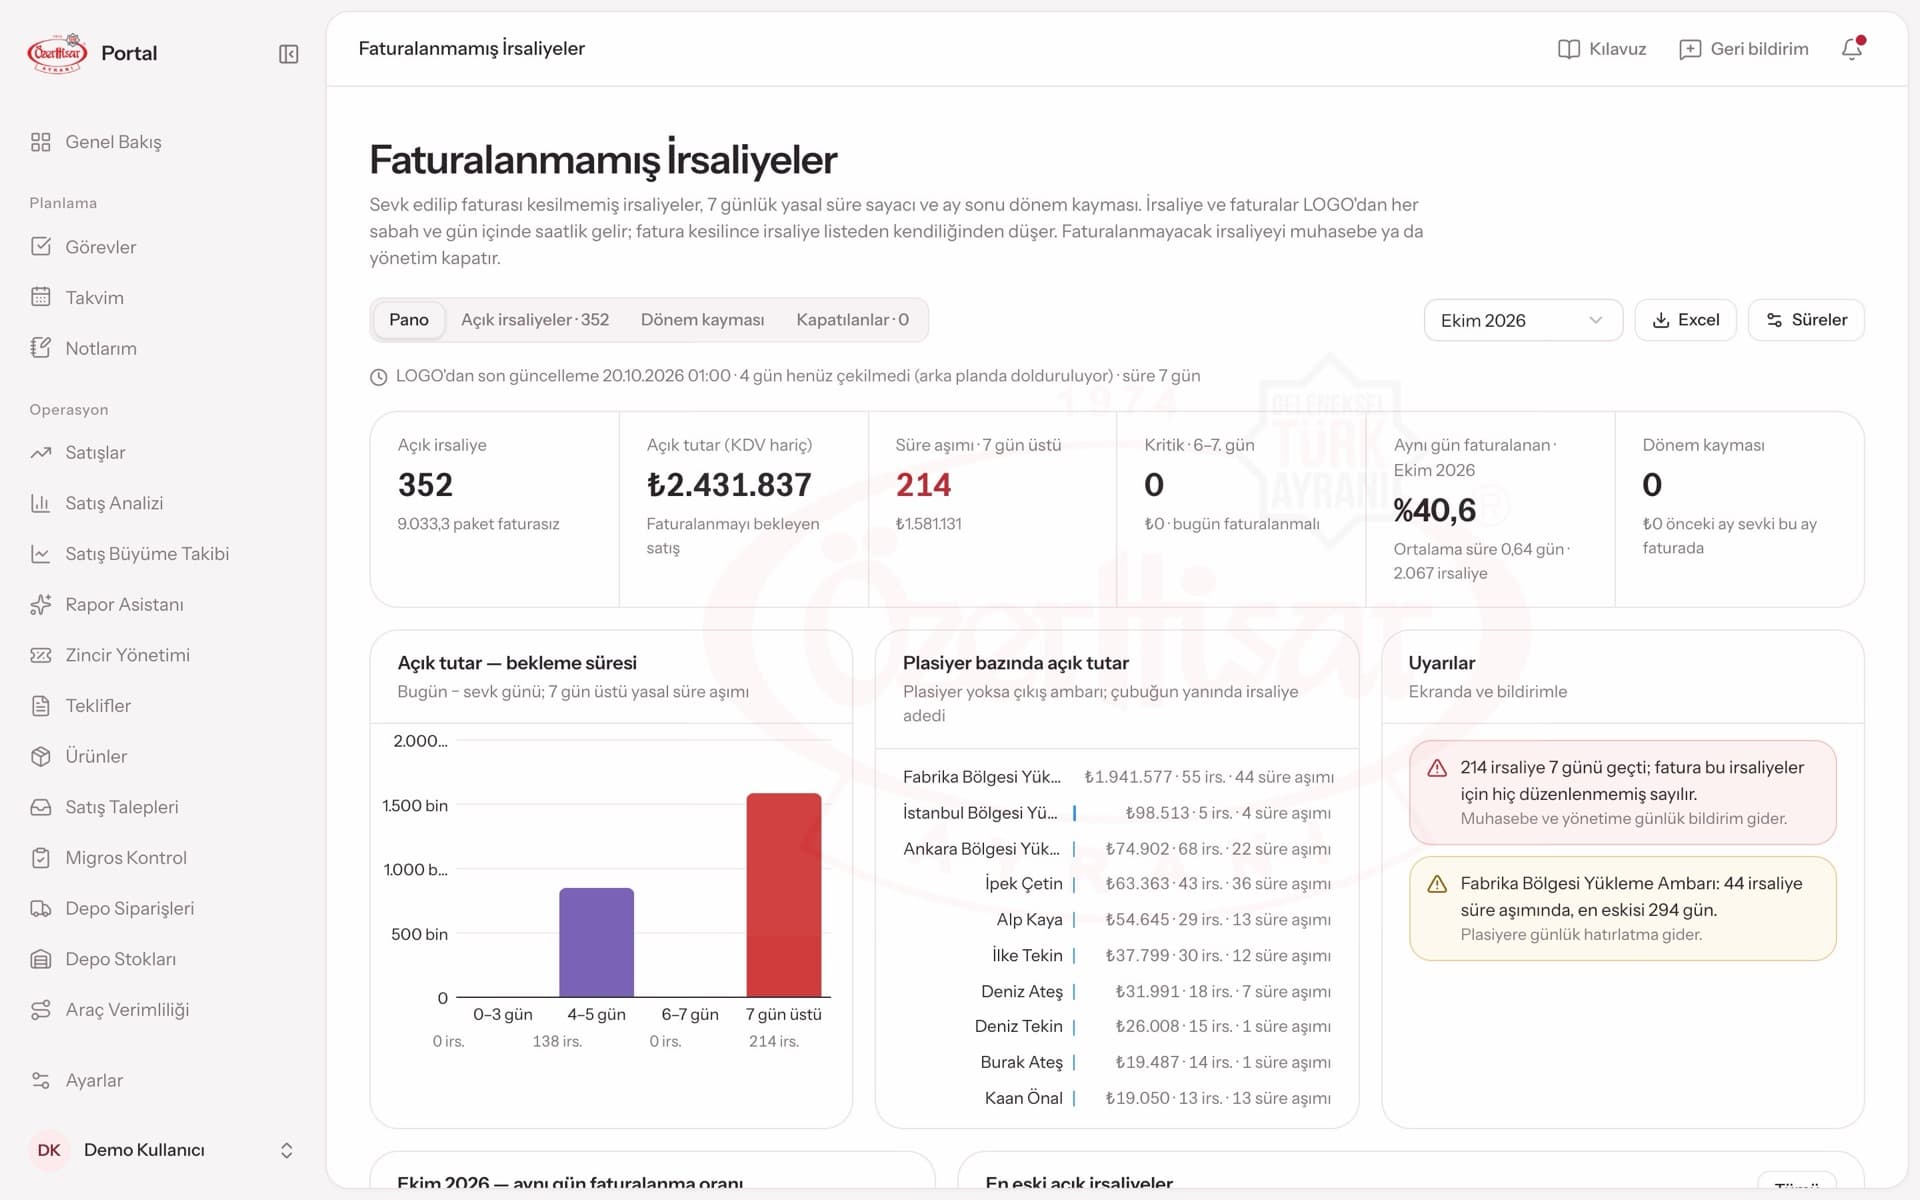Image resolution: width=1920 pixels, height=1200 pixels.
Task: Open the Açık irsaliyeler 352 tab
Action: [535, 320]
